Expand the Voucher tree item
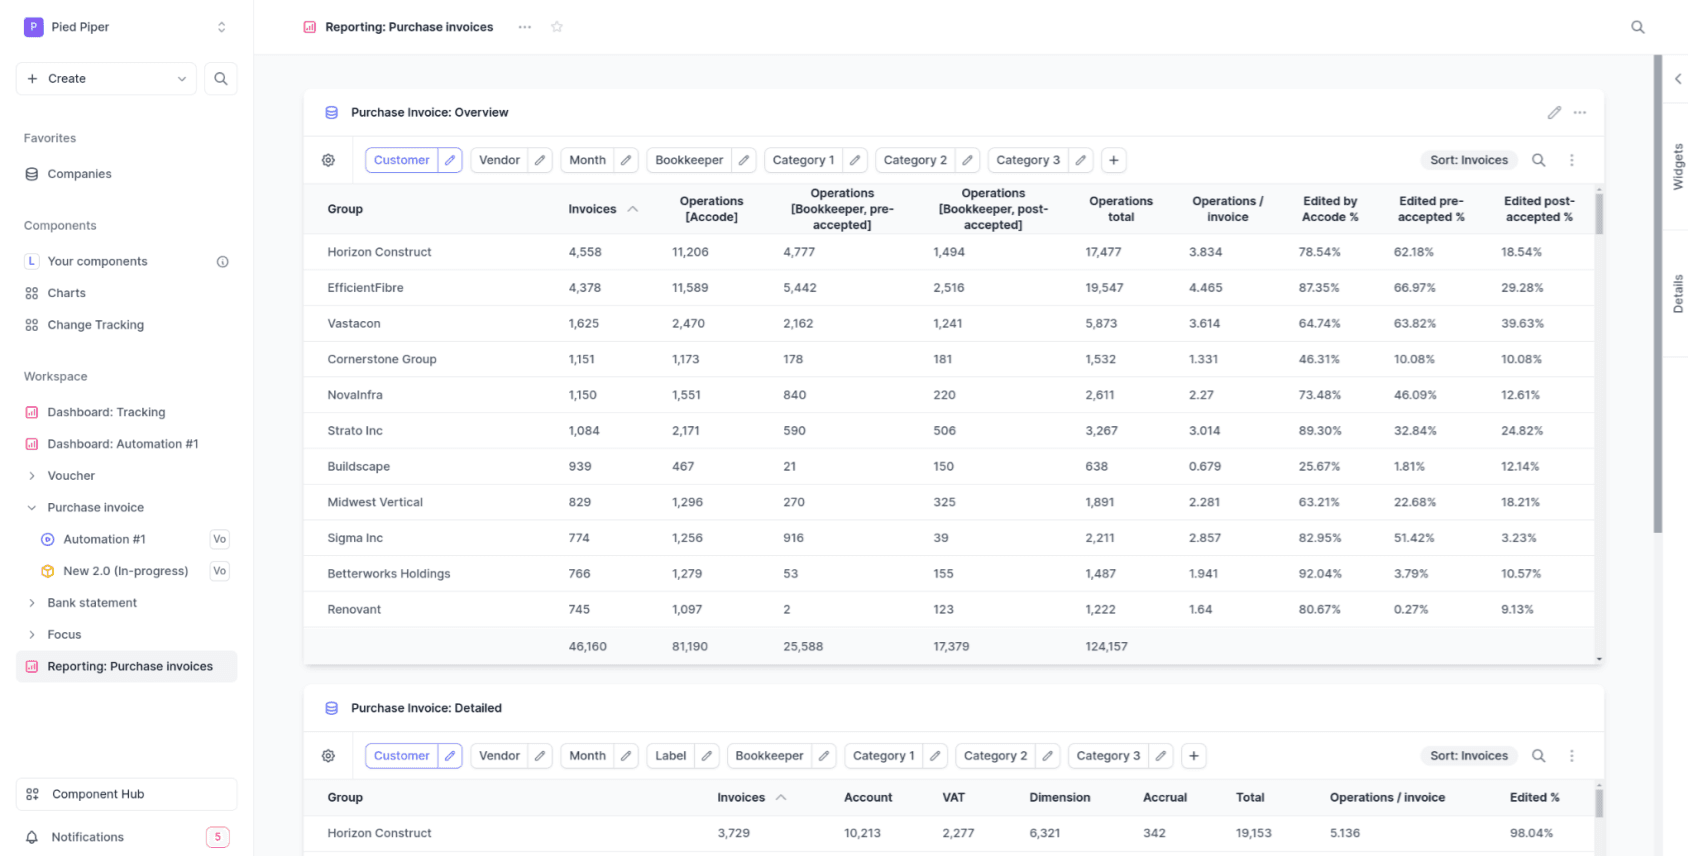The height and width of the screenshot is (856, 1688). click(x=32, y=476)
